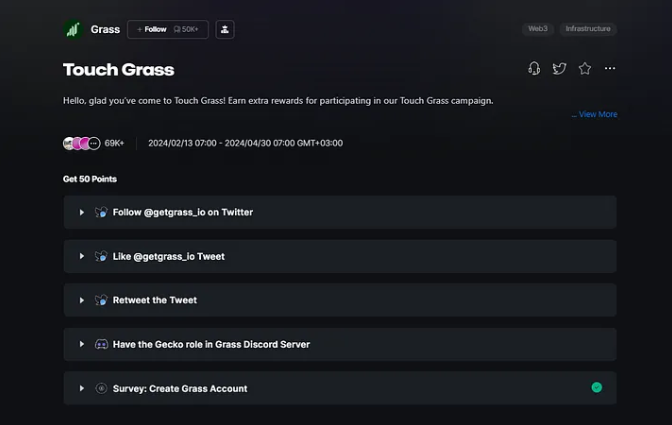
Task: Click the participant avatars showing 69K+
Action: 82,143
